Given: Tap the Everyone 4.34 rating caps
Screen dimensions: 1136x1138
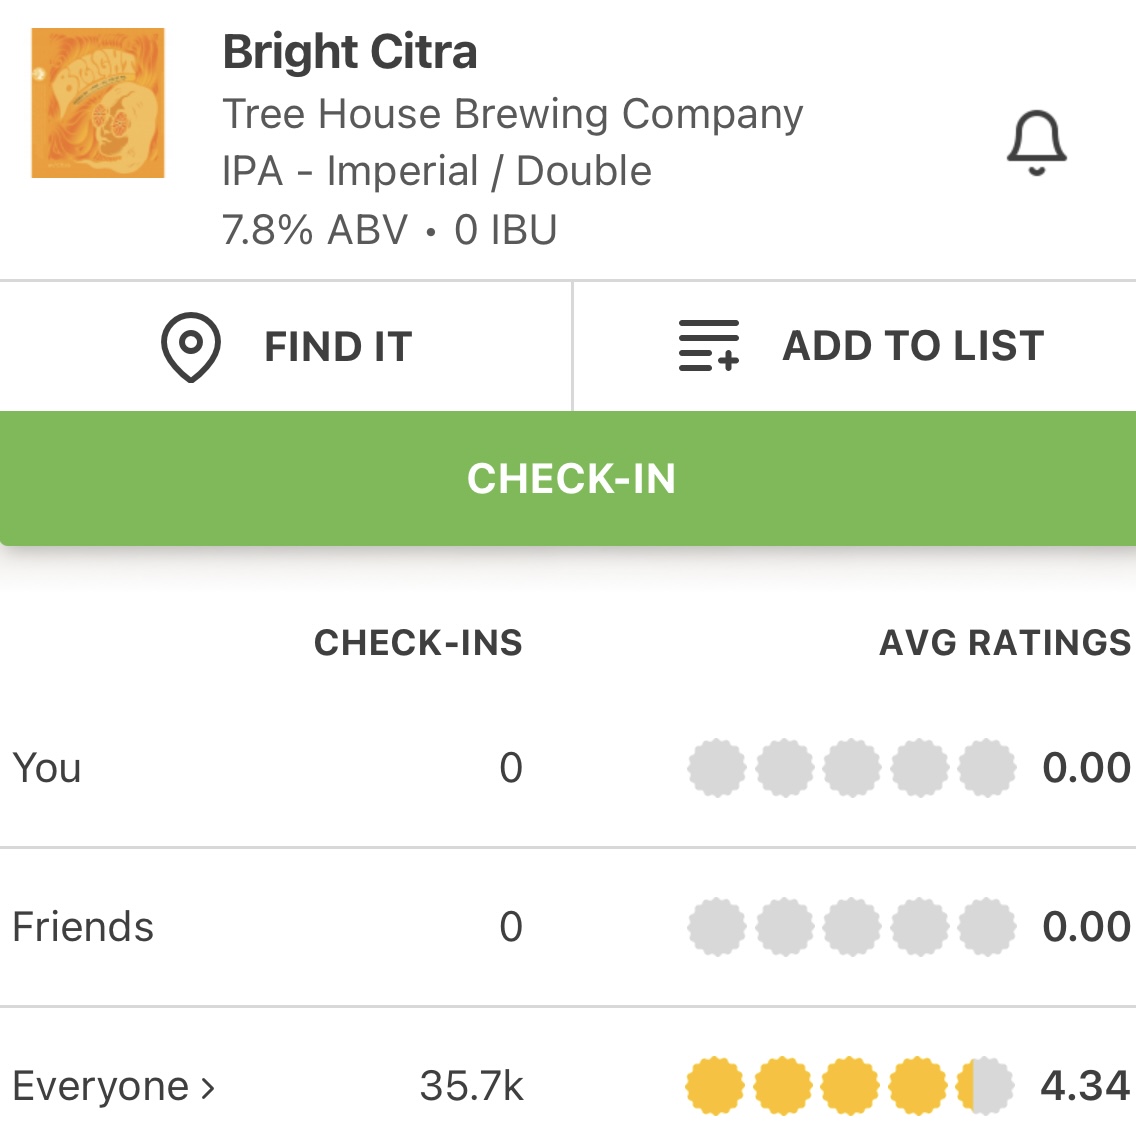Looking at the screenshot, I should tap(850, 1086).
